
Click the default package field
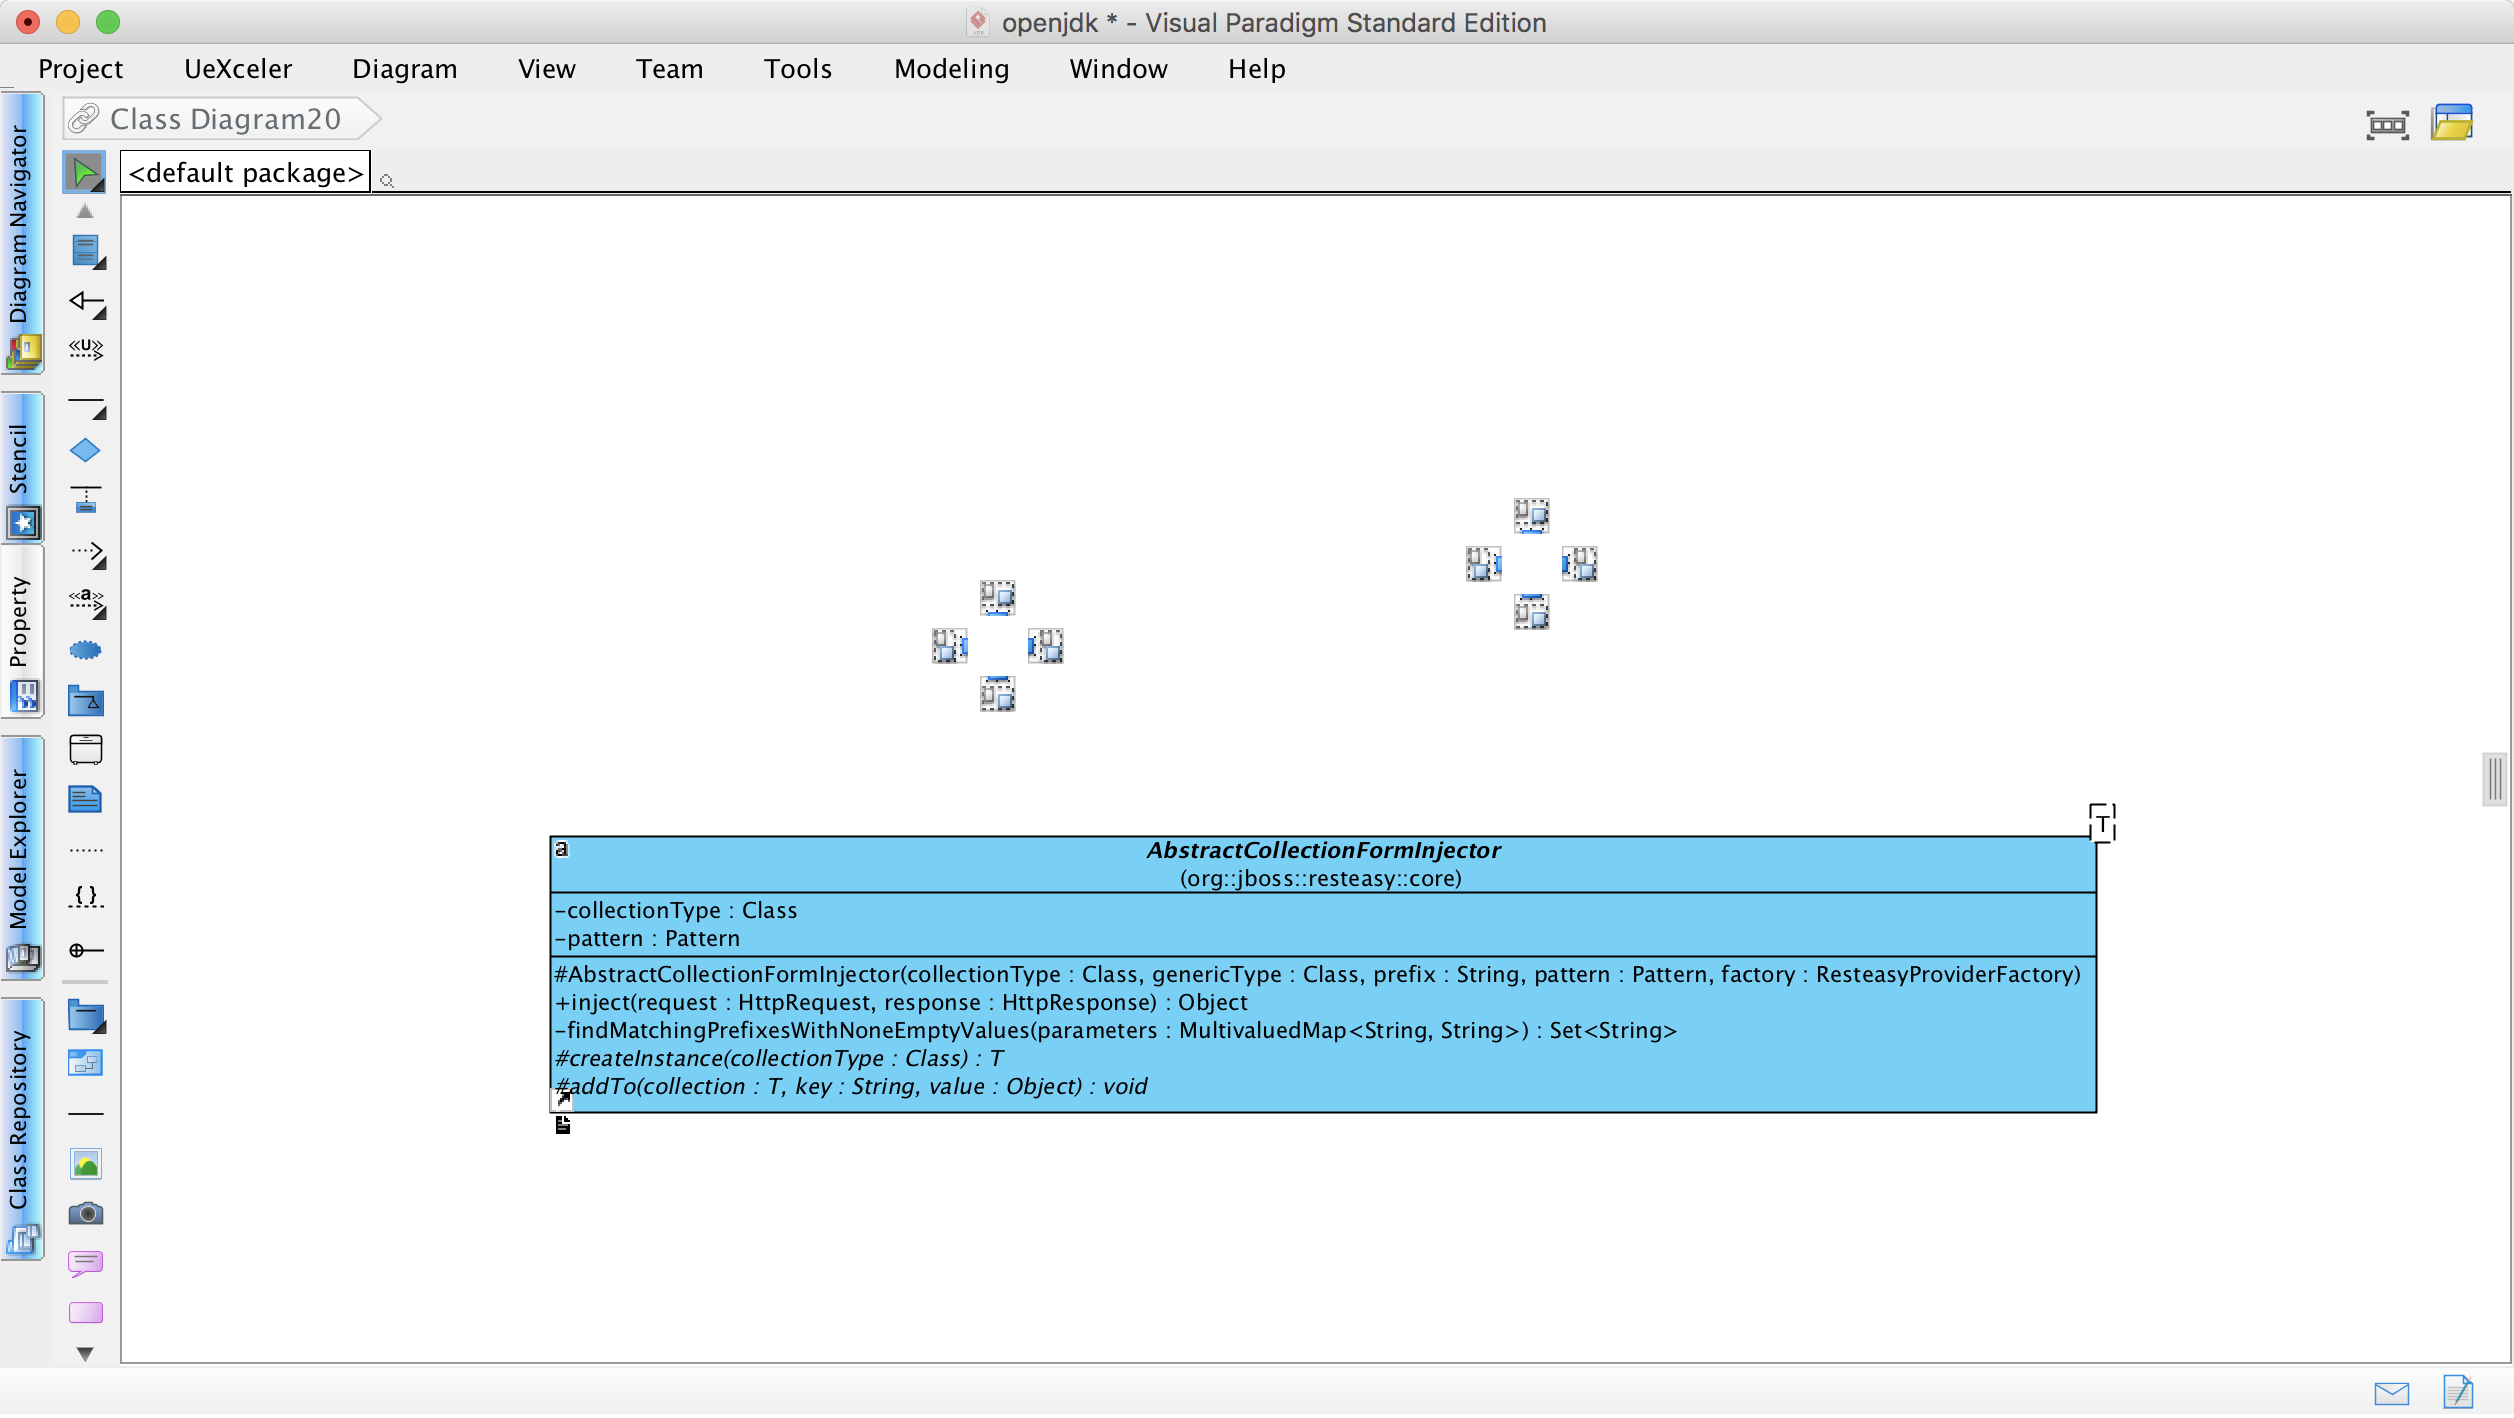coord(245,173)
